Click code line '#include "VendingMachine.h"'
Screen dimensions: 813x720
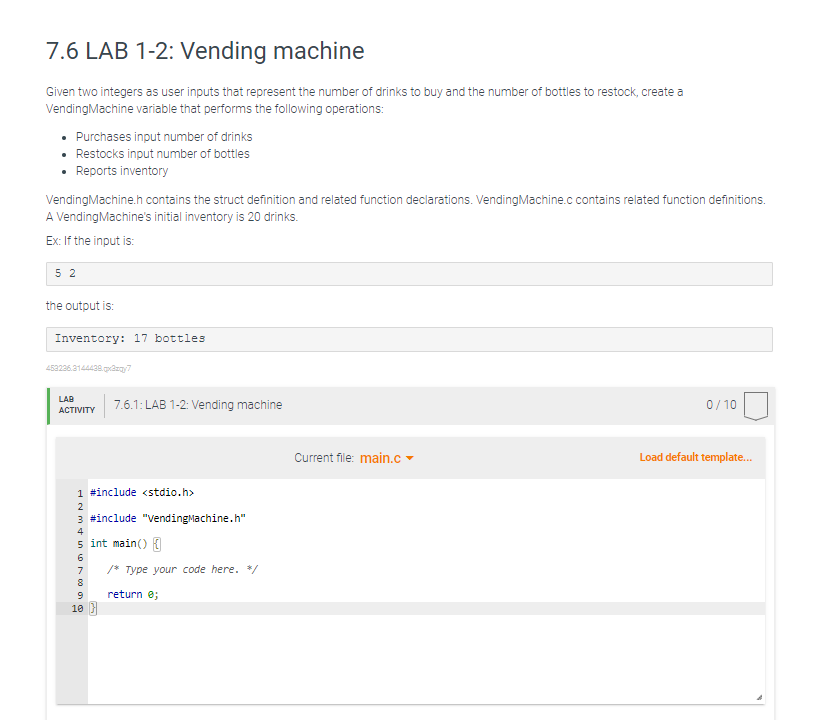tap(168, 518)
